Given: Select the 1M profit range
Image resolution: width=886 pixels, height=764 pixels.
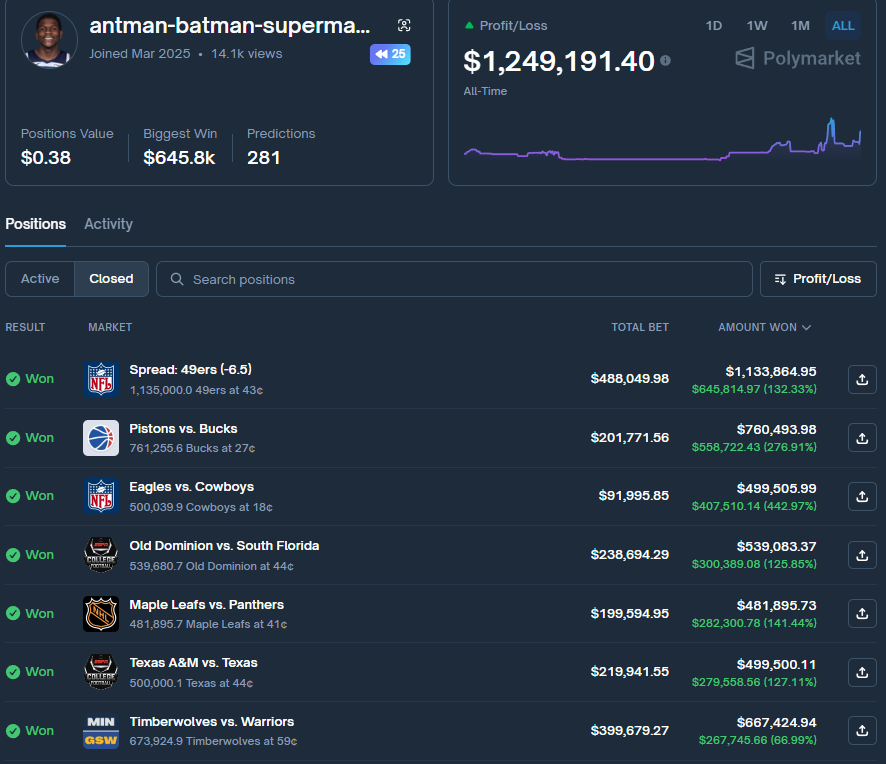Looking at the screenshot, I should tap(800, 25).
